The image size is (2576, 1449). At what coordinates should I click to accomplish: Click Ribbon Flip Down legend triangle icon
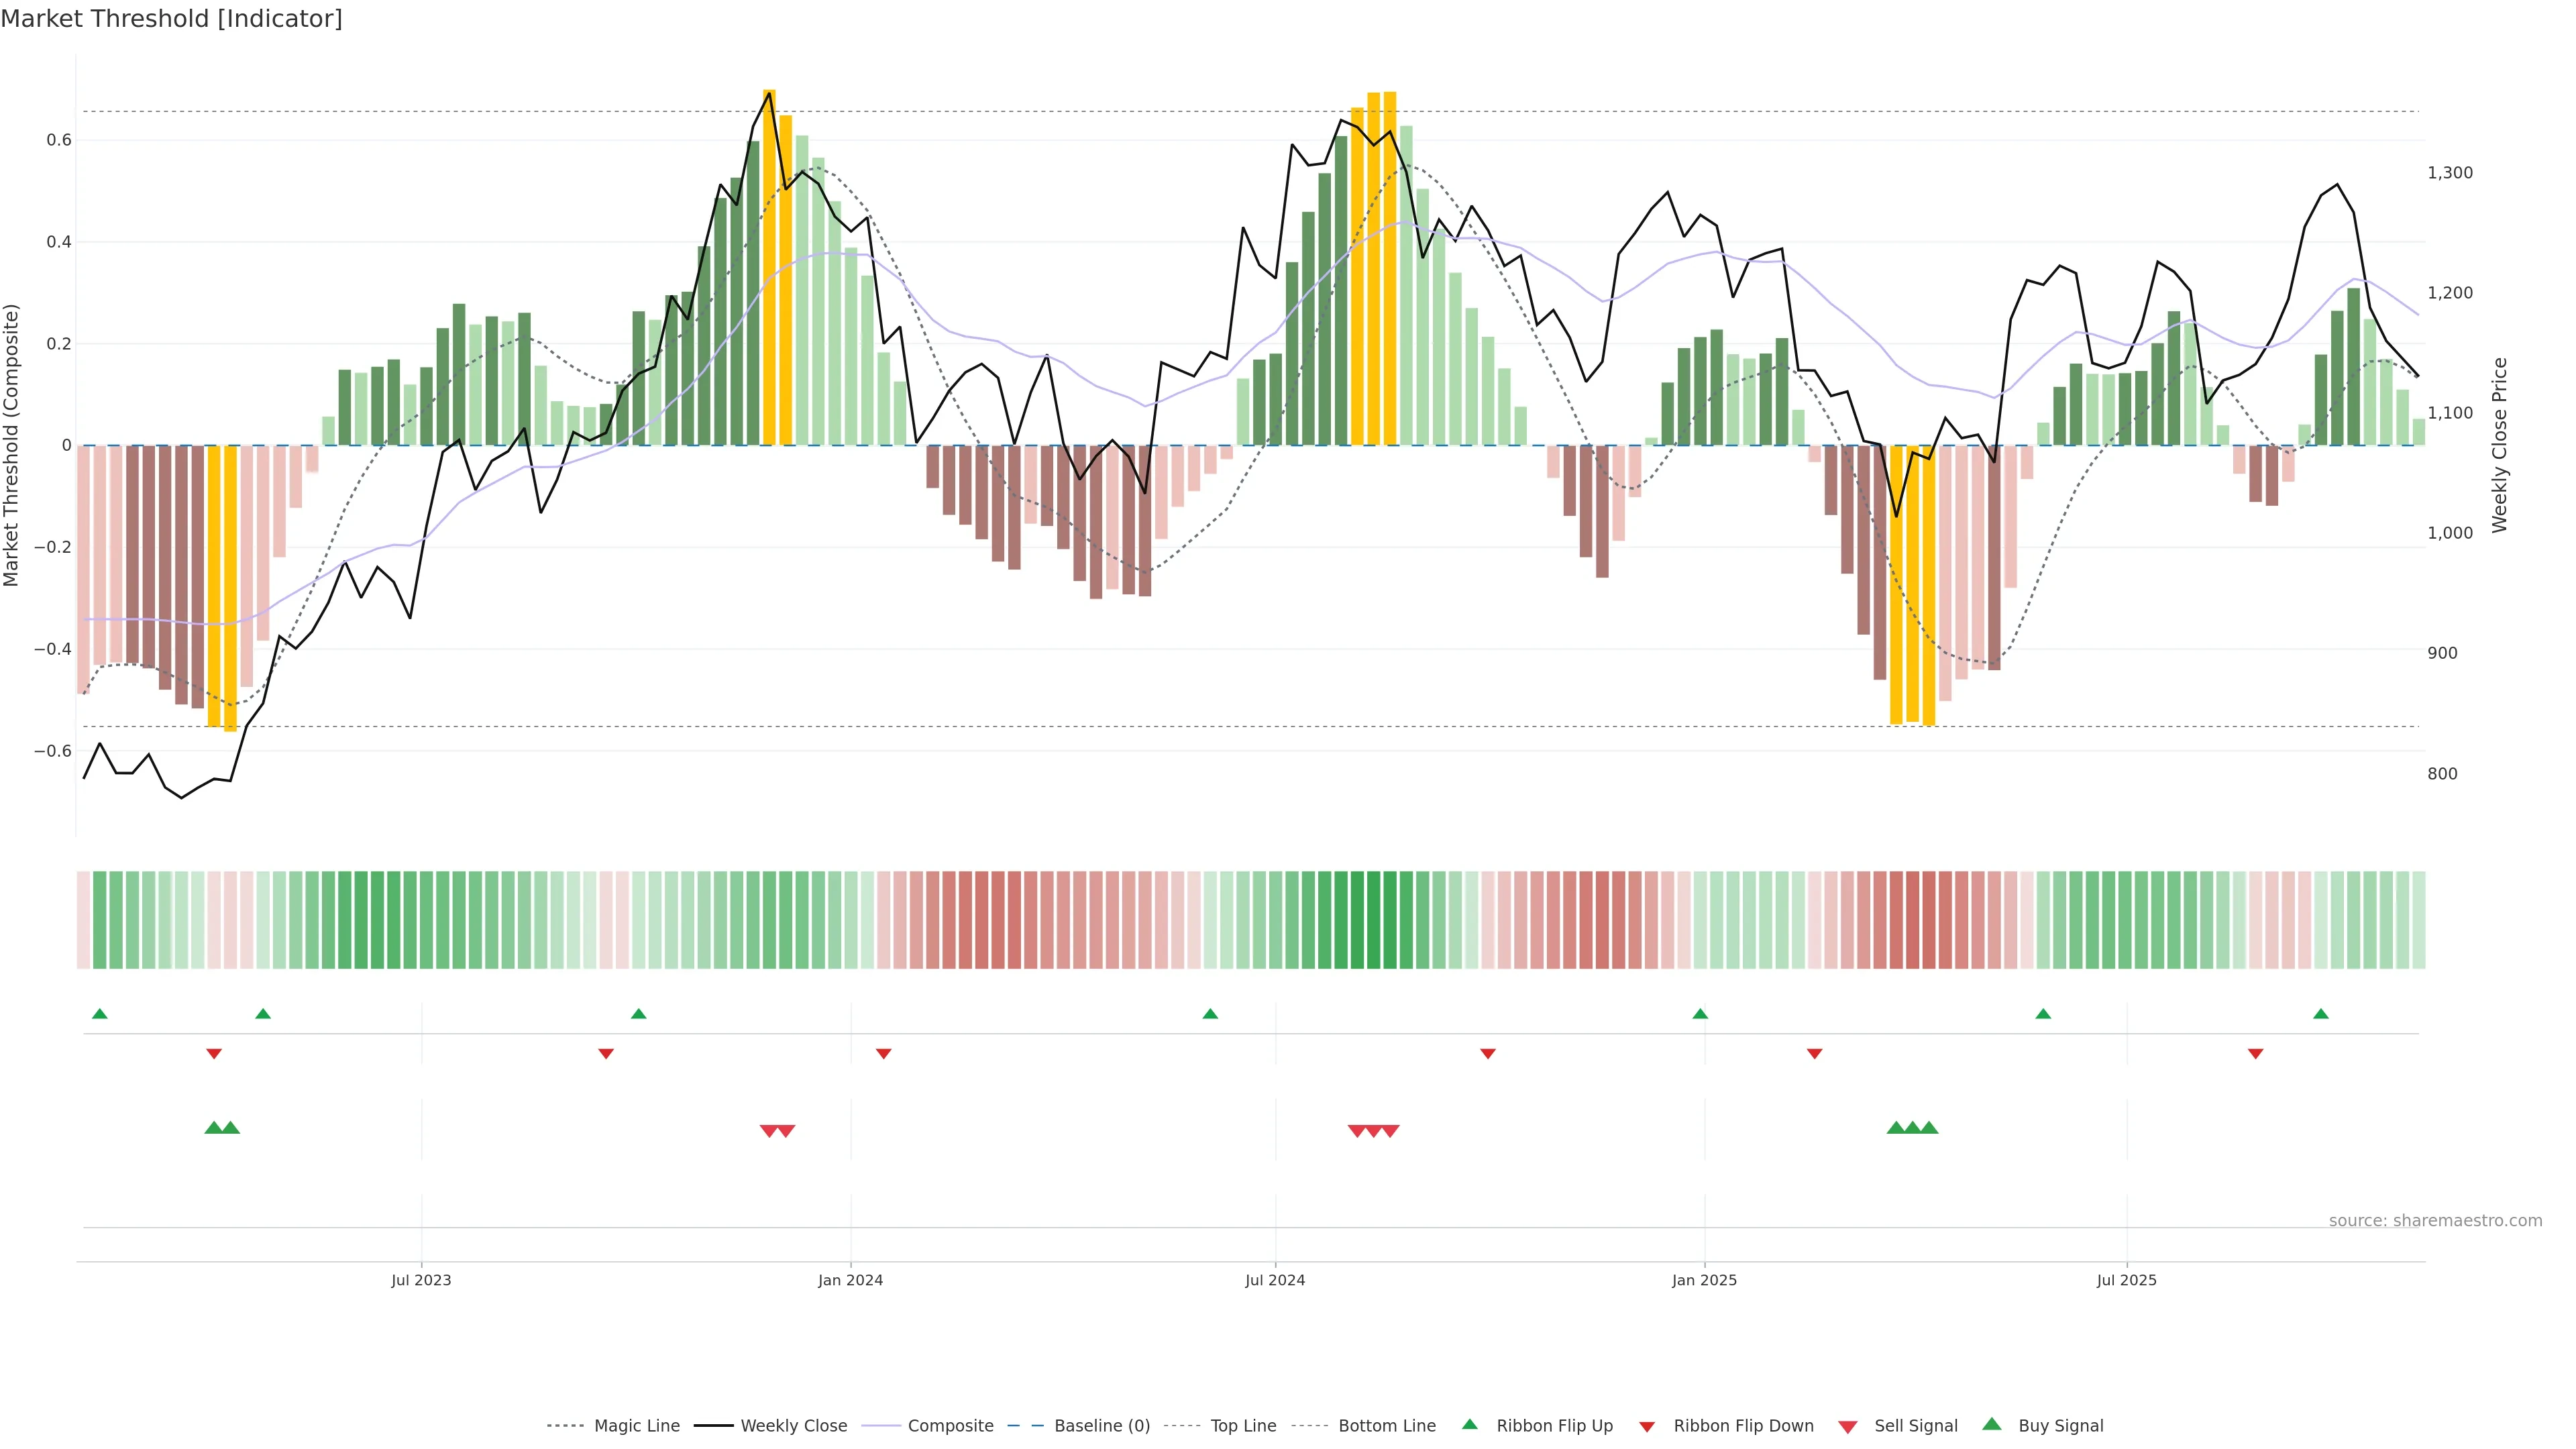(1647, 1427)
